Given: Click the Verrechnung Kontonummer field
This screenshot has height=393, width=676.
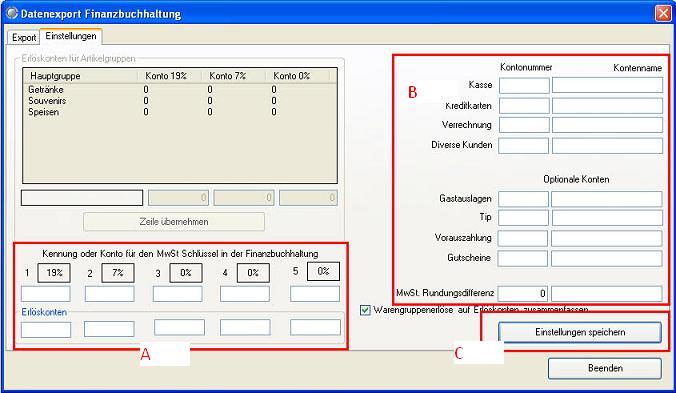Looking at the screenshot, I should pyautogui.click(x=524, y=125).
